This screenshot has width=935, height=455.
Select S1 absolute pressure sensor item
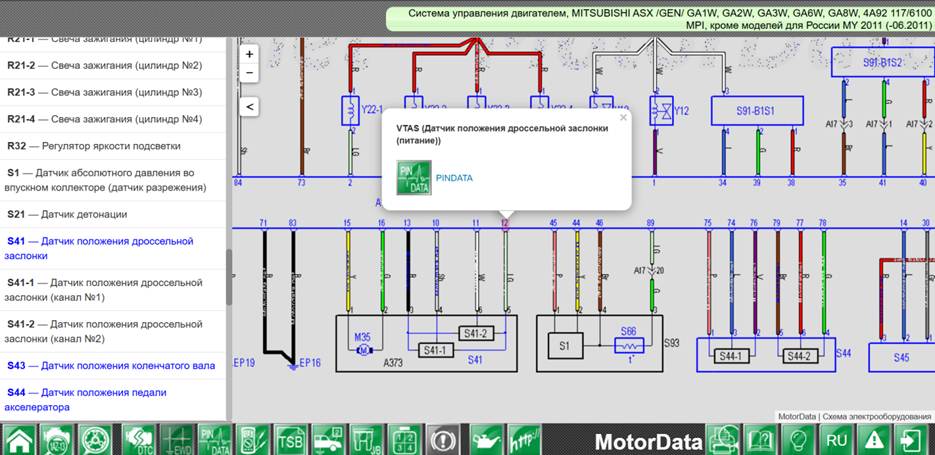point(113,180)
